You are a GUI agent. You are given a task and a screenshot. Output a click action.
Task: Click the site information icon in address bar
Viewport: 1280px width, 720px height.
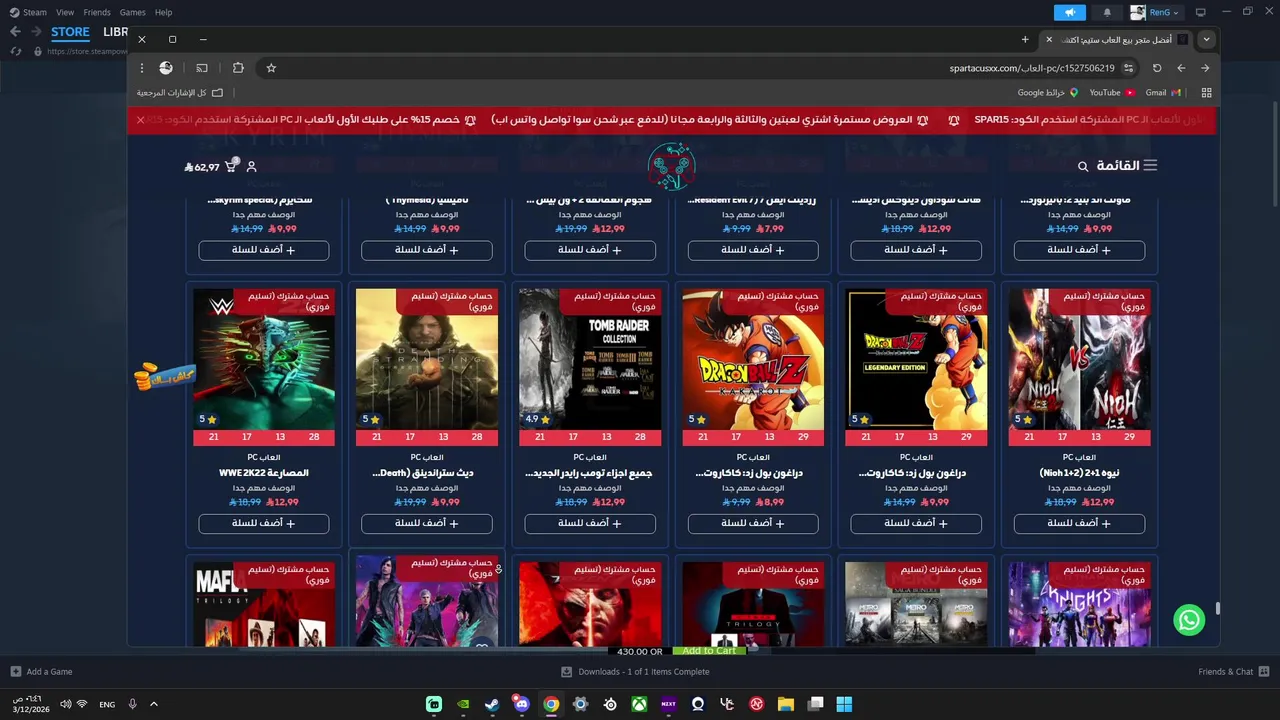[1128, 68]
